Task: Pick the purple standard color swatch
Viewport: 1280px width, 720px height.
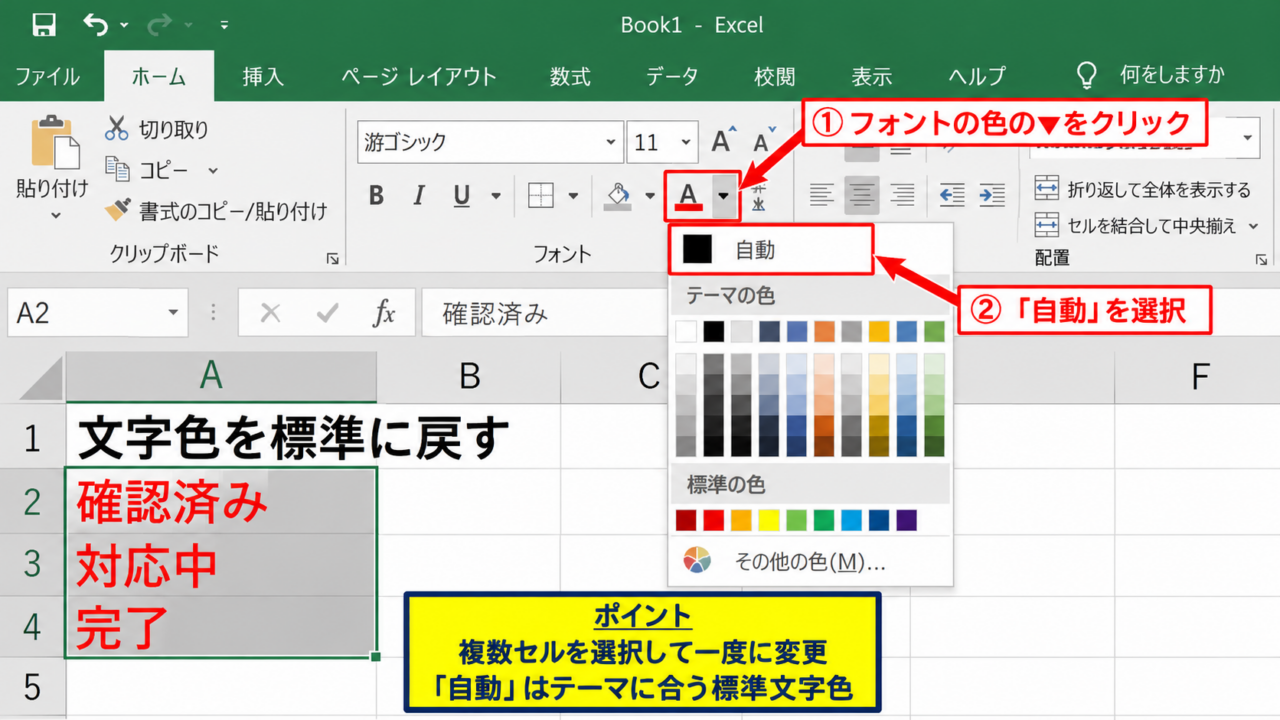Action: 907,520
